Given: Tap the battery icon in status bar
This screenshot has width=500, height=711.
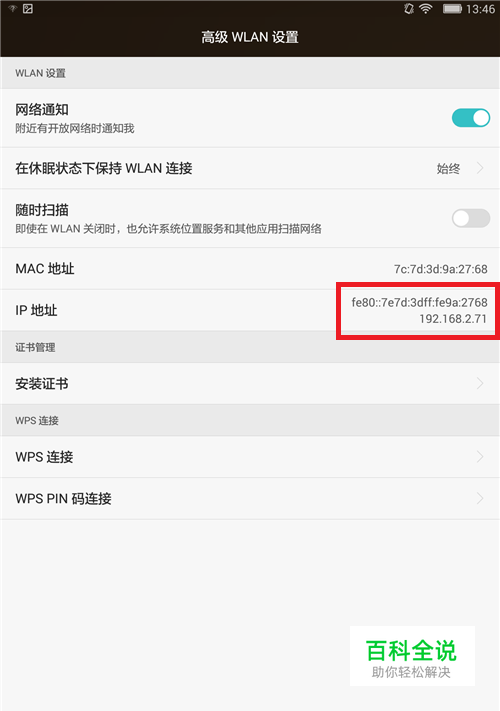Looking at the screenshot, I should tap(452, 9).
